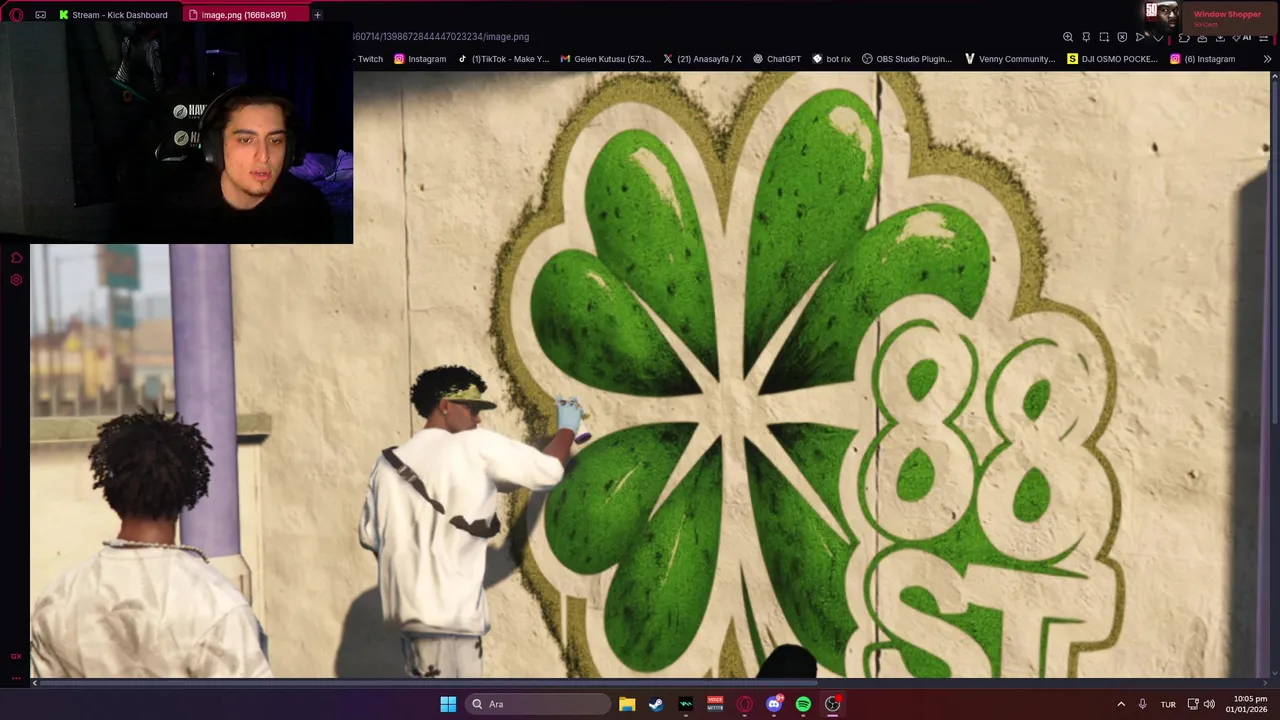Open the downloads icon in the toolbar
This screenshot has height=720, width=1280.
pos(1220,37)
